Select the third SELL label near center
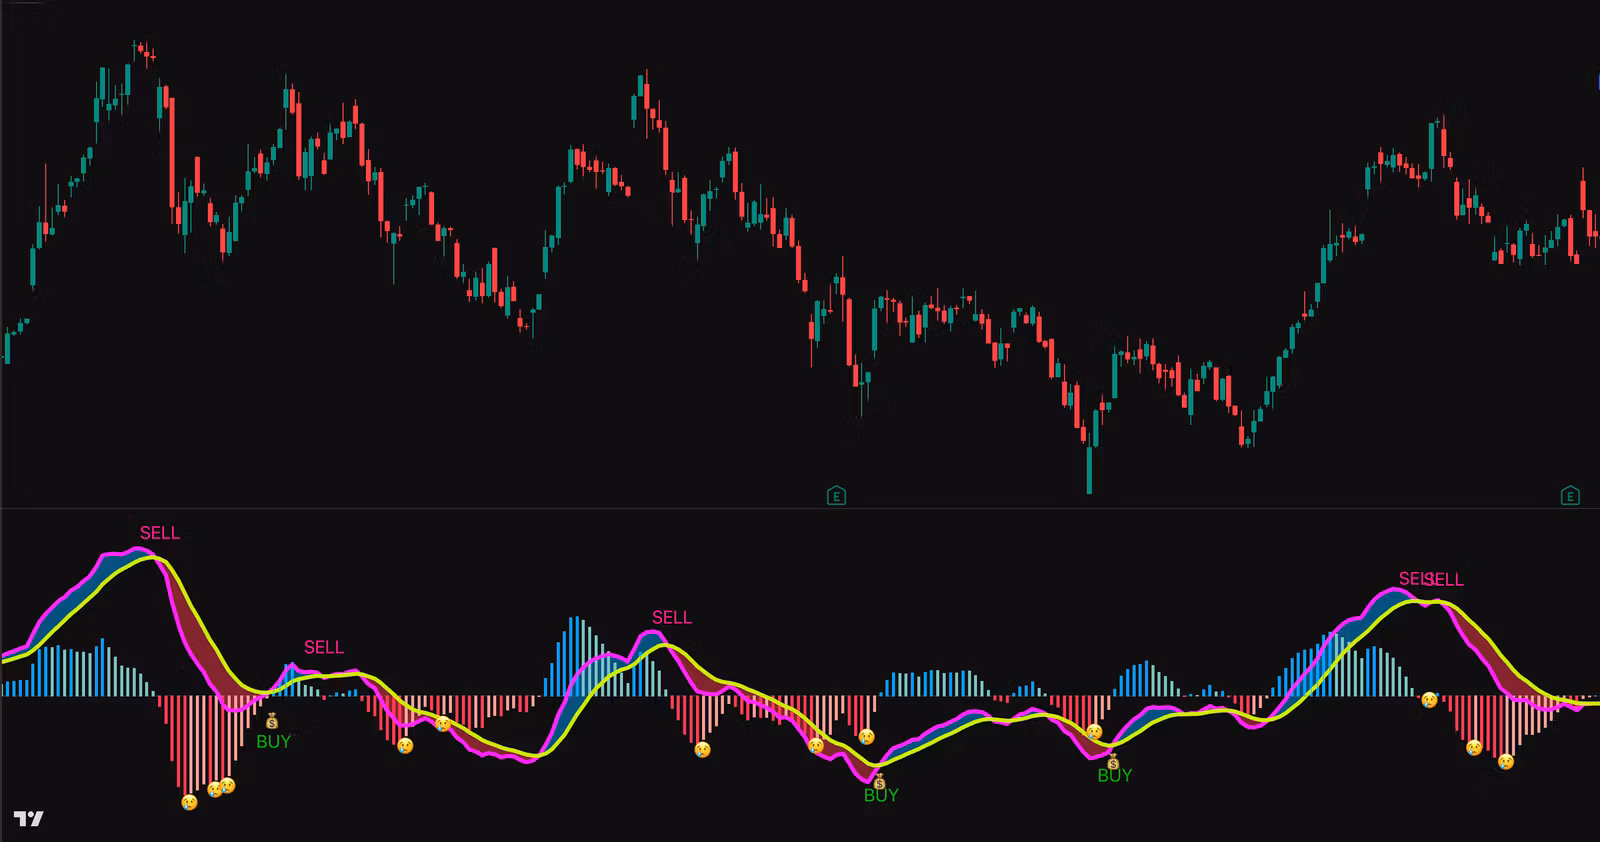The width and height of the screenshot is (1600, 842). click(x=672, y=617)
